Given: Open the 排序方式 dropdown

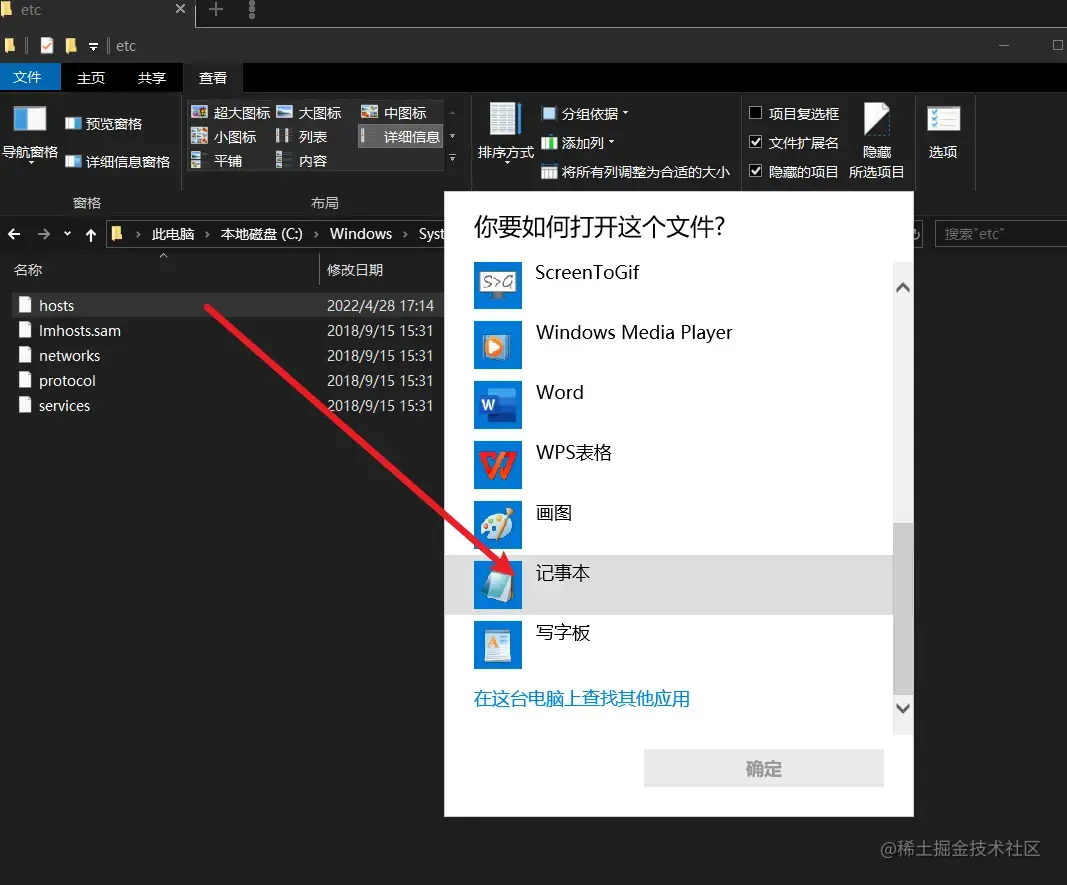Looking at the screenshot, I should [506, 133].
